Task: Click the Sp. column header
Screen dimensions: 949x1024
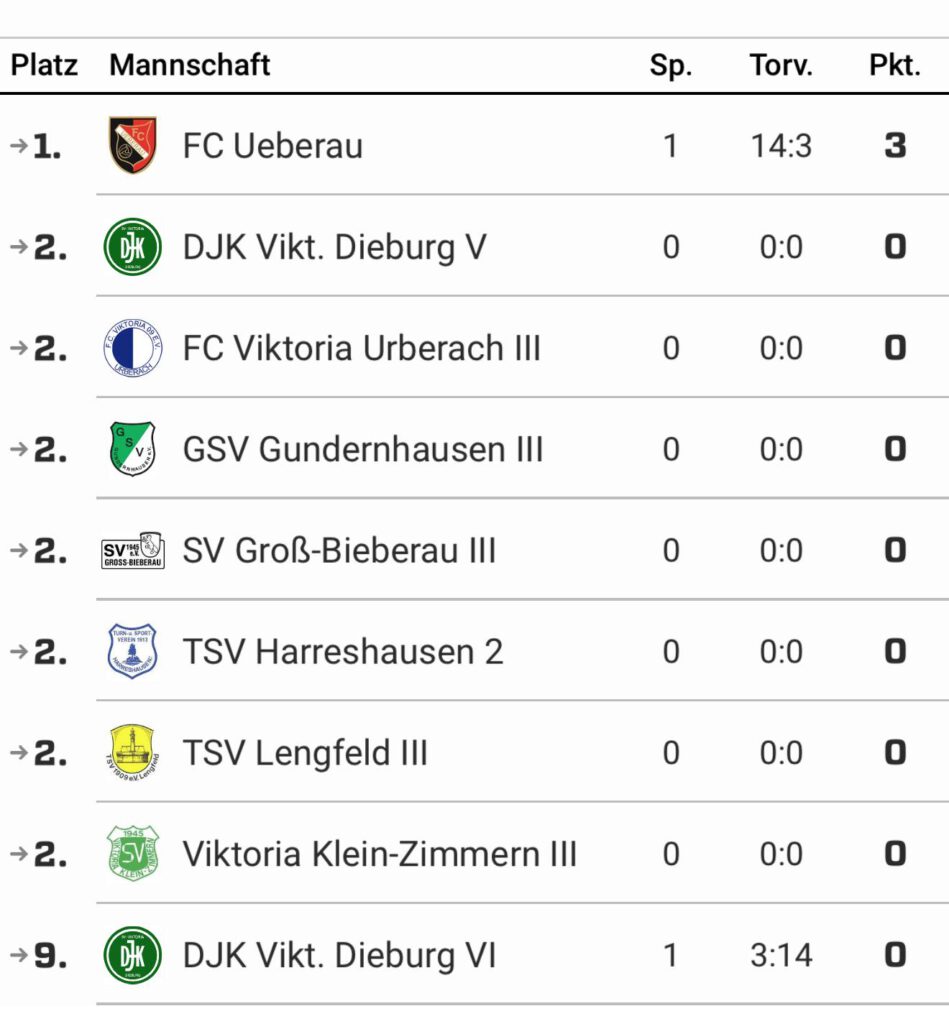Action: pos(670,66)
